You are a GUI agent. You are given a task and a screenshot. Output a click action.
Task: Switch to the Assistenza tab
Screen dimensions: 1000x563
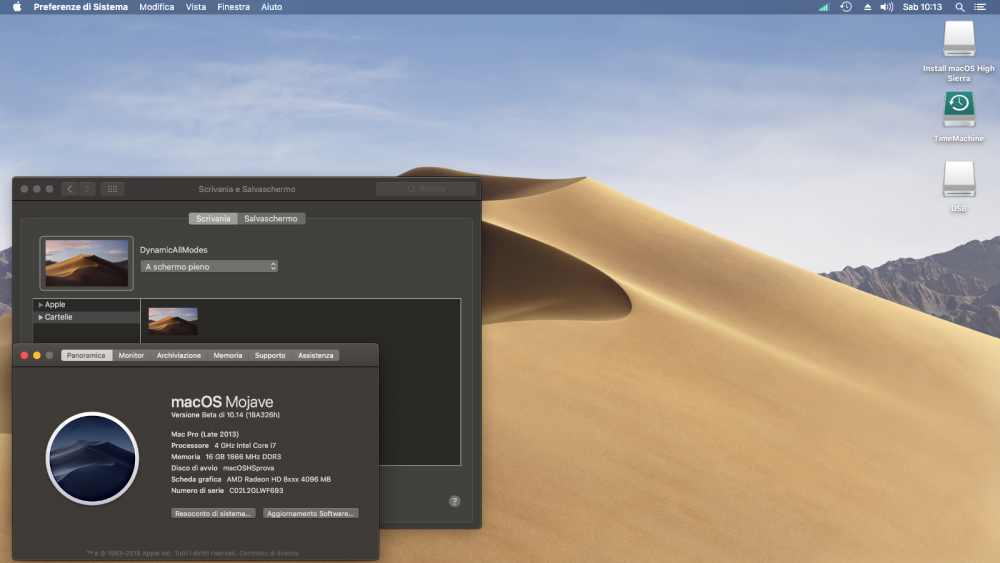[x=316, y=355]
